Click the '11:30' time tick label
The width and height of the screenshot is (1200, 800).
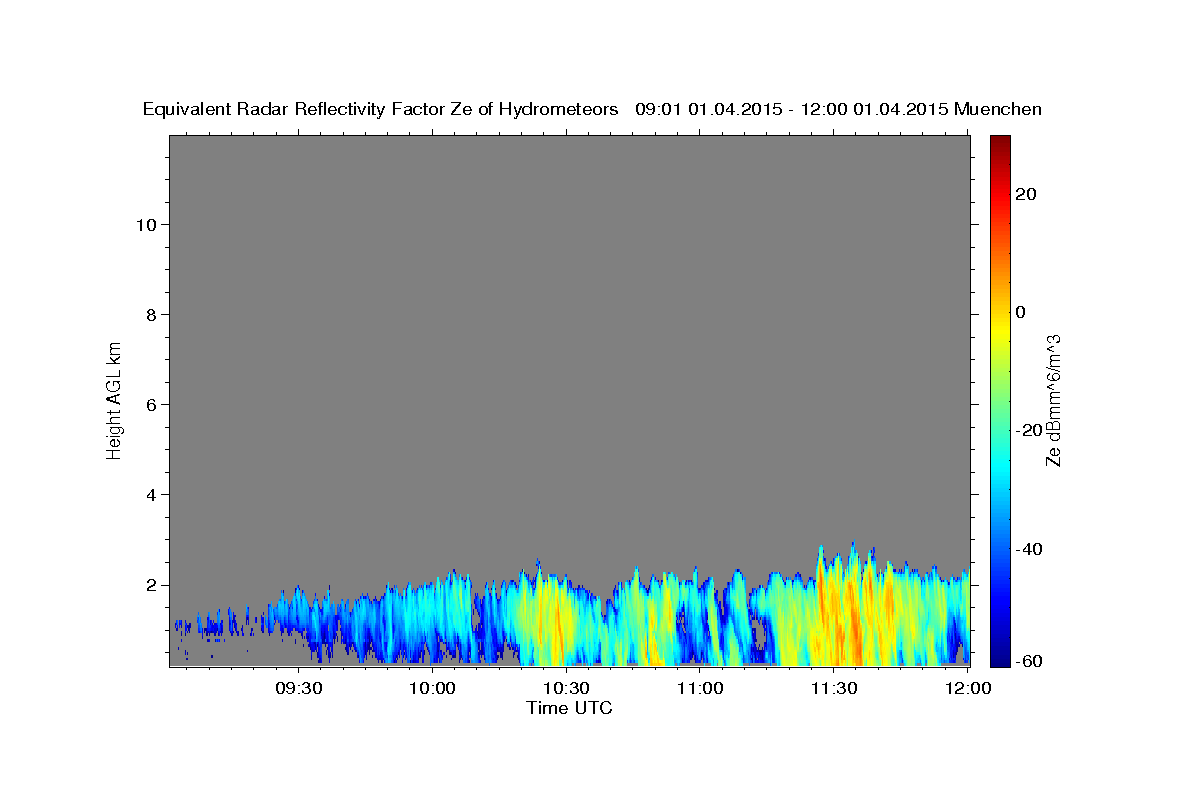tap(833, 688)
